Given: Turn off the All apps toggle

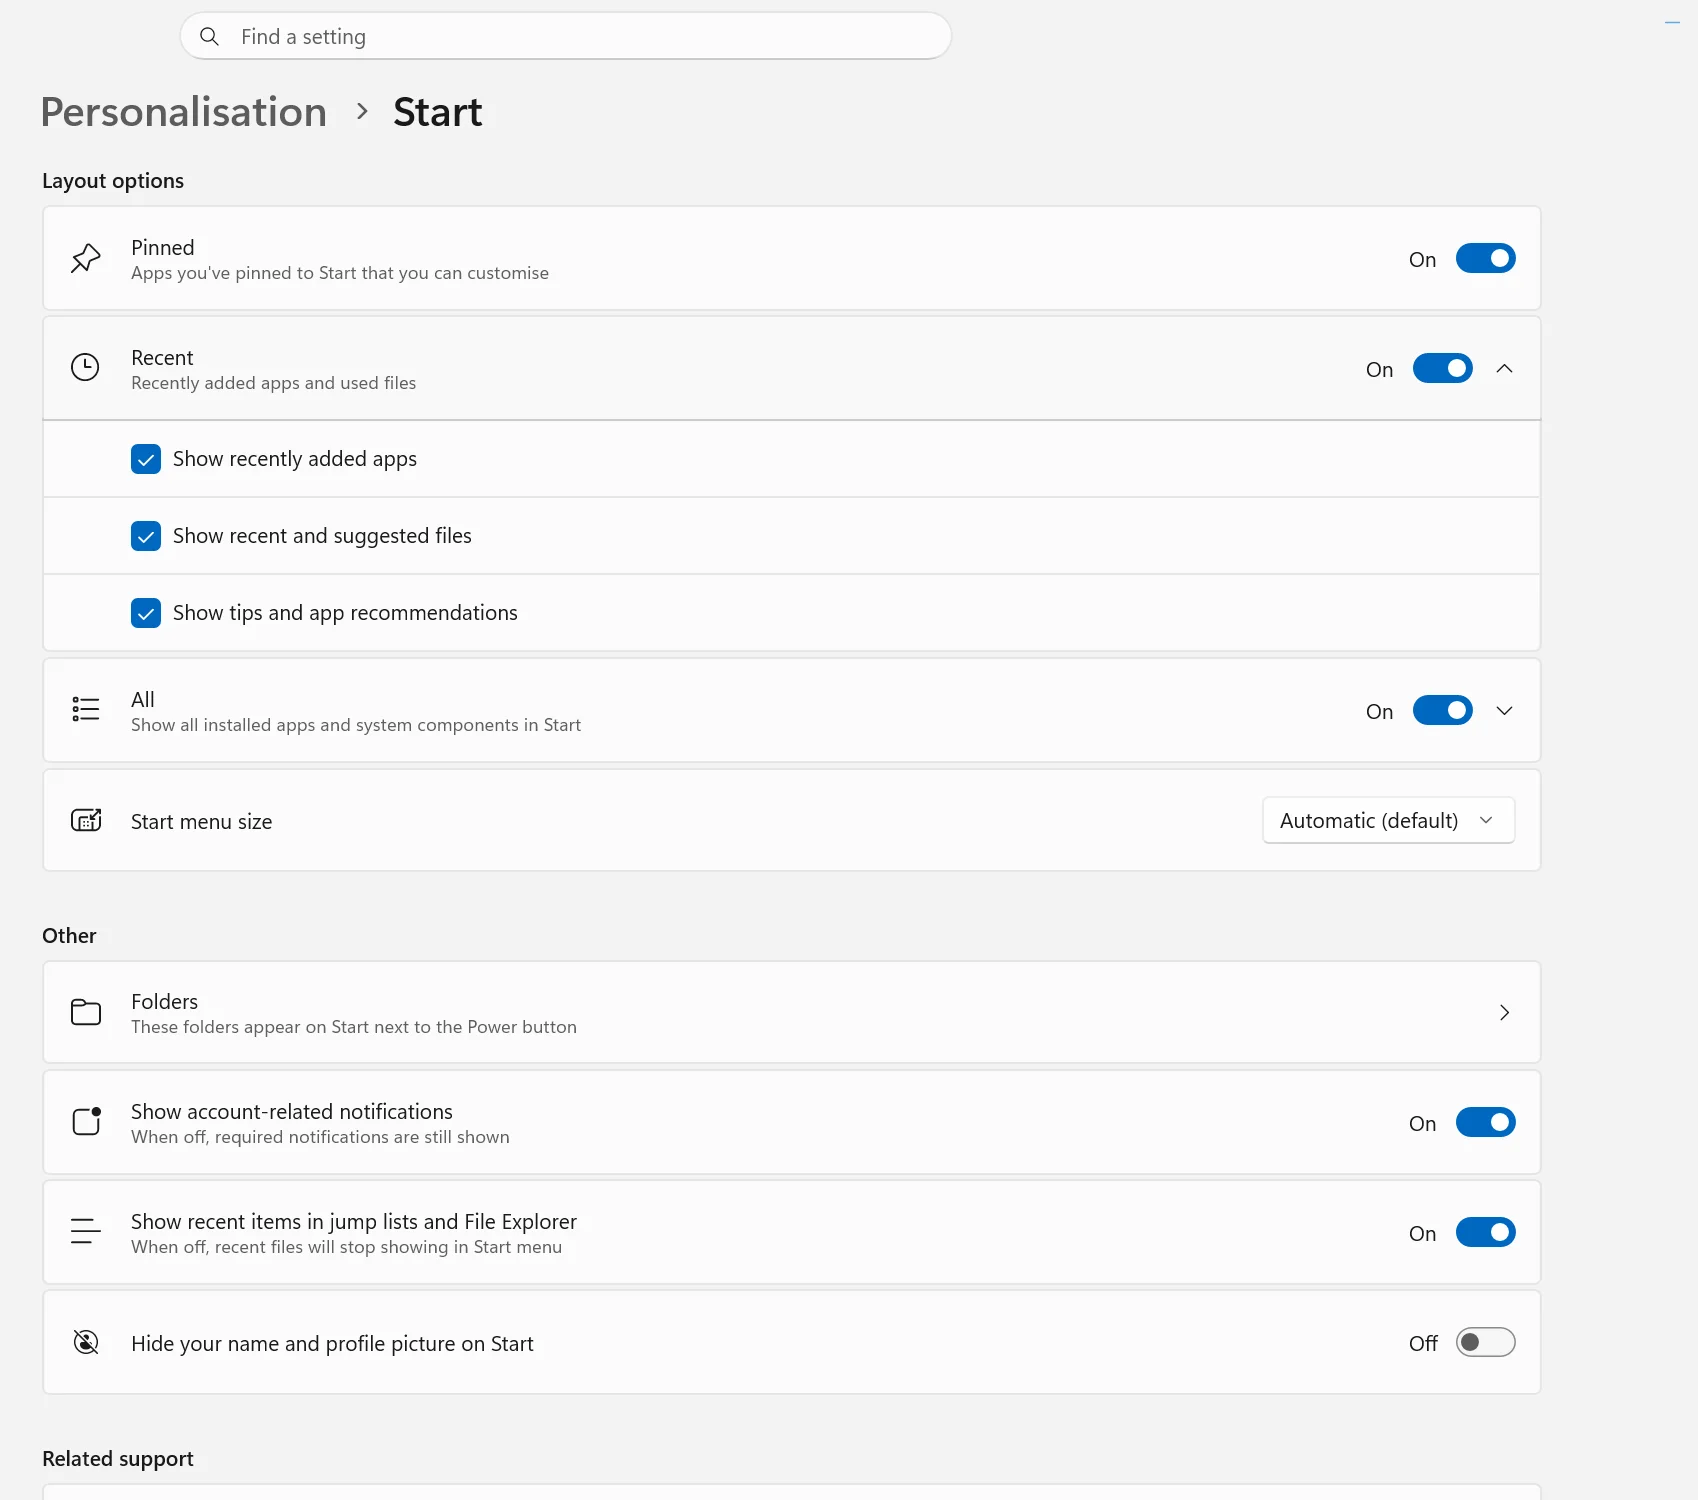Looking at the screenshot, I should coord(1442,710).
